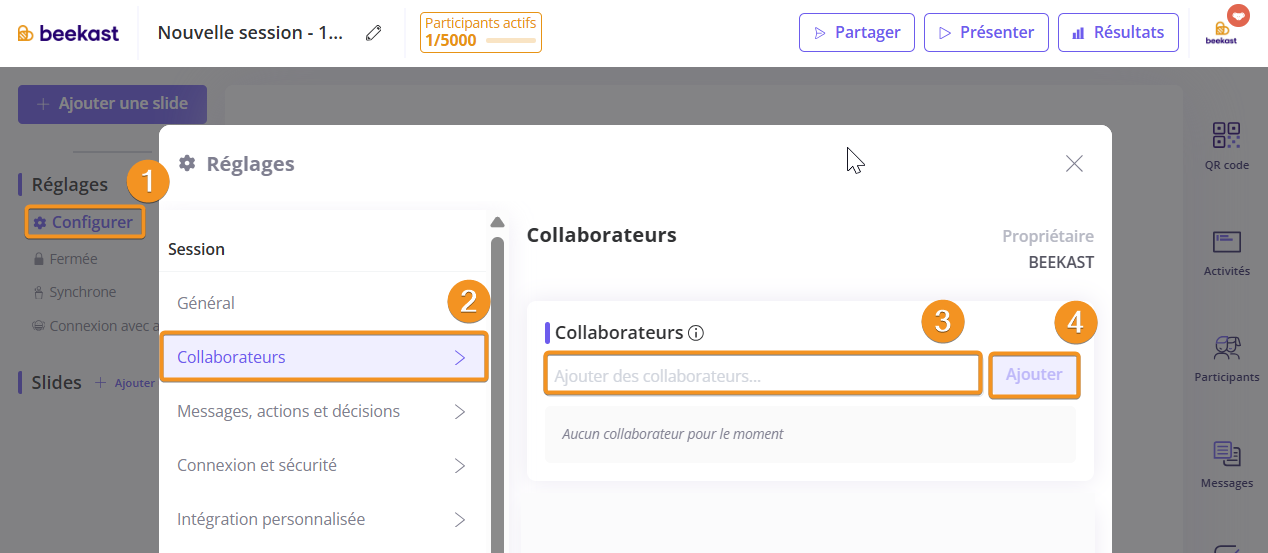Click the Beekast logo in header
The image size is (1268, 553).
(68, 33)
